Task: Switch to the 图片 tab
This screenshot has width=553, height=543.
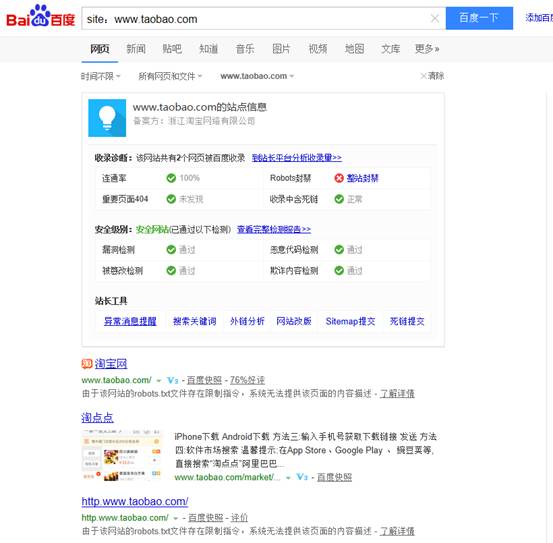Action: coord(281,49)
